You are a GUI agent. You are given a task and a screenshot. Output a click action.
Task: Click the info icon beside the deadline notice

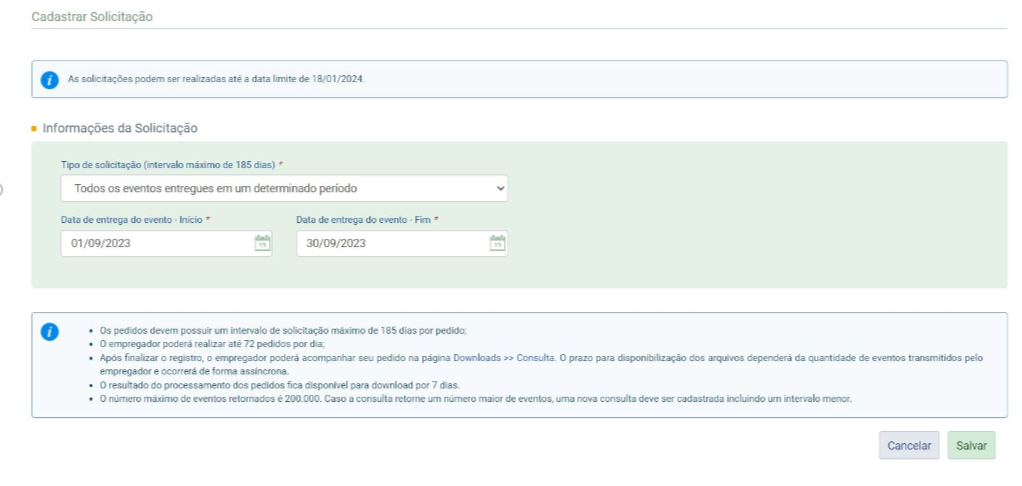[x=49, y=79]
